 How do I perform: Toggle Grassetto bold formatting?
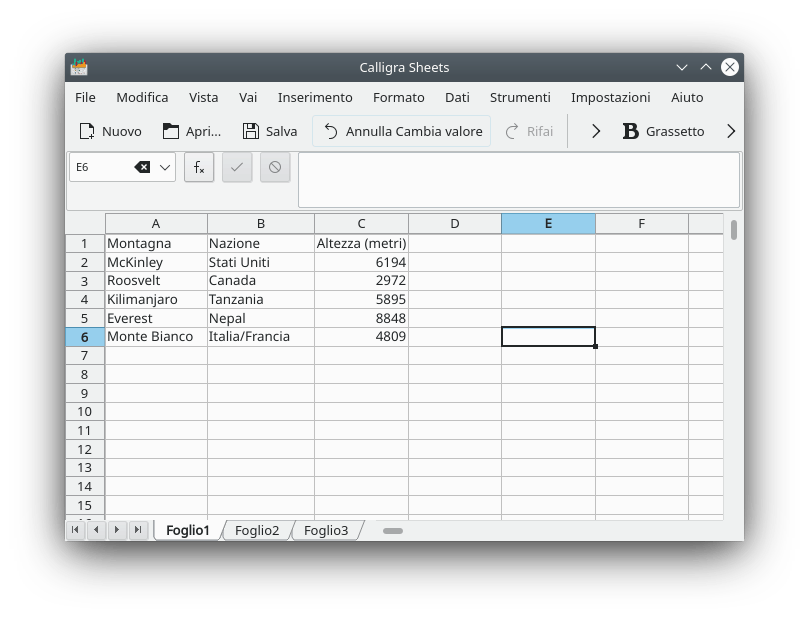coord(663,131)
